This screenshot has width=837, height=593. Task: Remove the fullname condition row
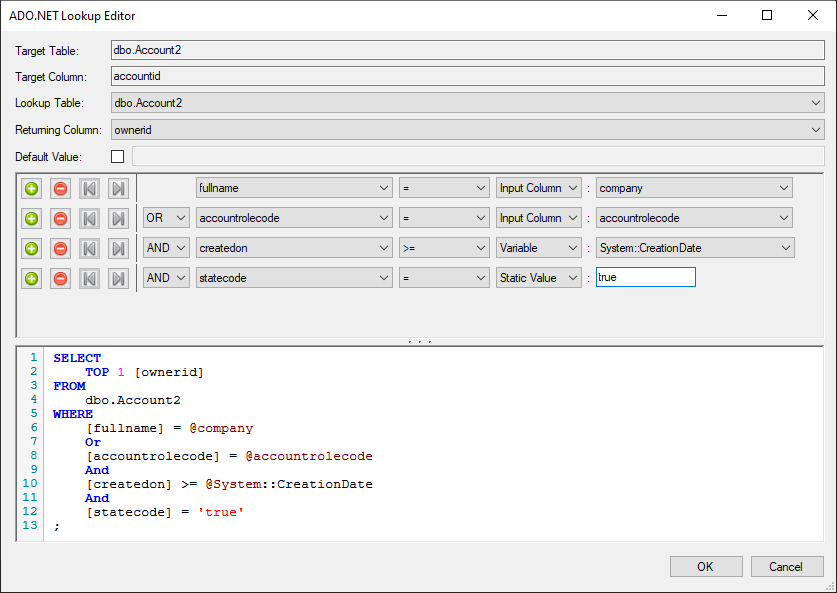pos(60,188)
